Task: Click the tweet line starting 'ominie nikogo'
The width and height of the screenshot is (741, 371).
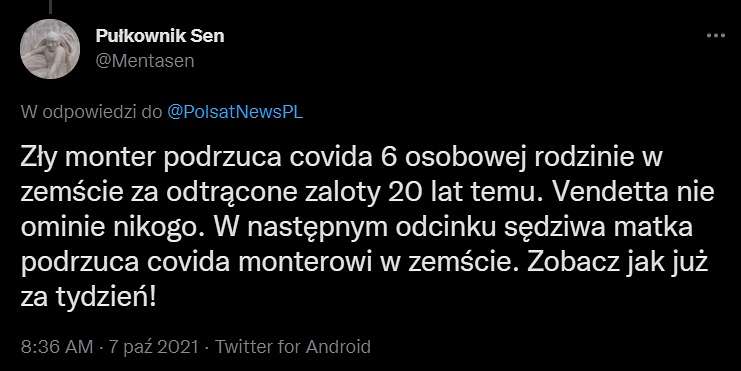Action: [357, 228]
